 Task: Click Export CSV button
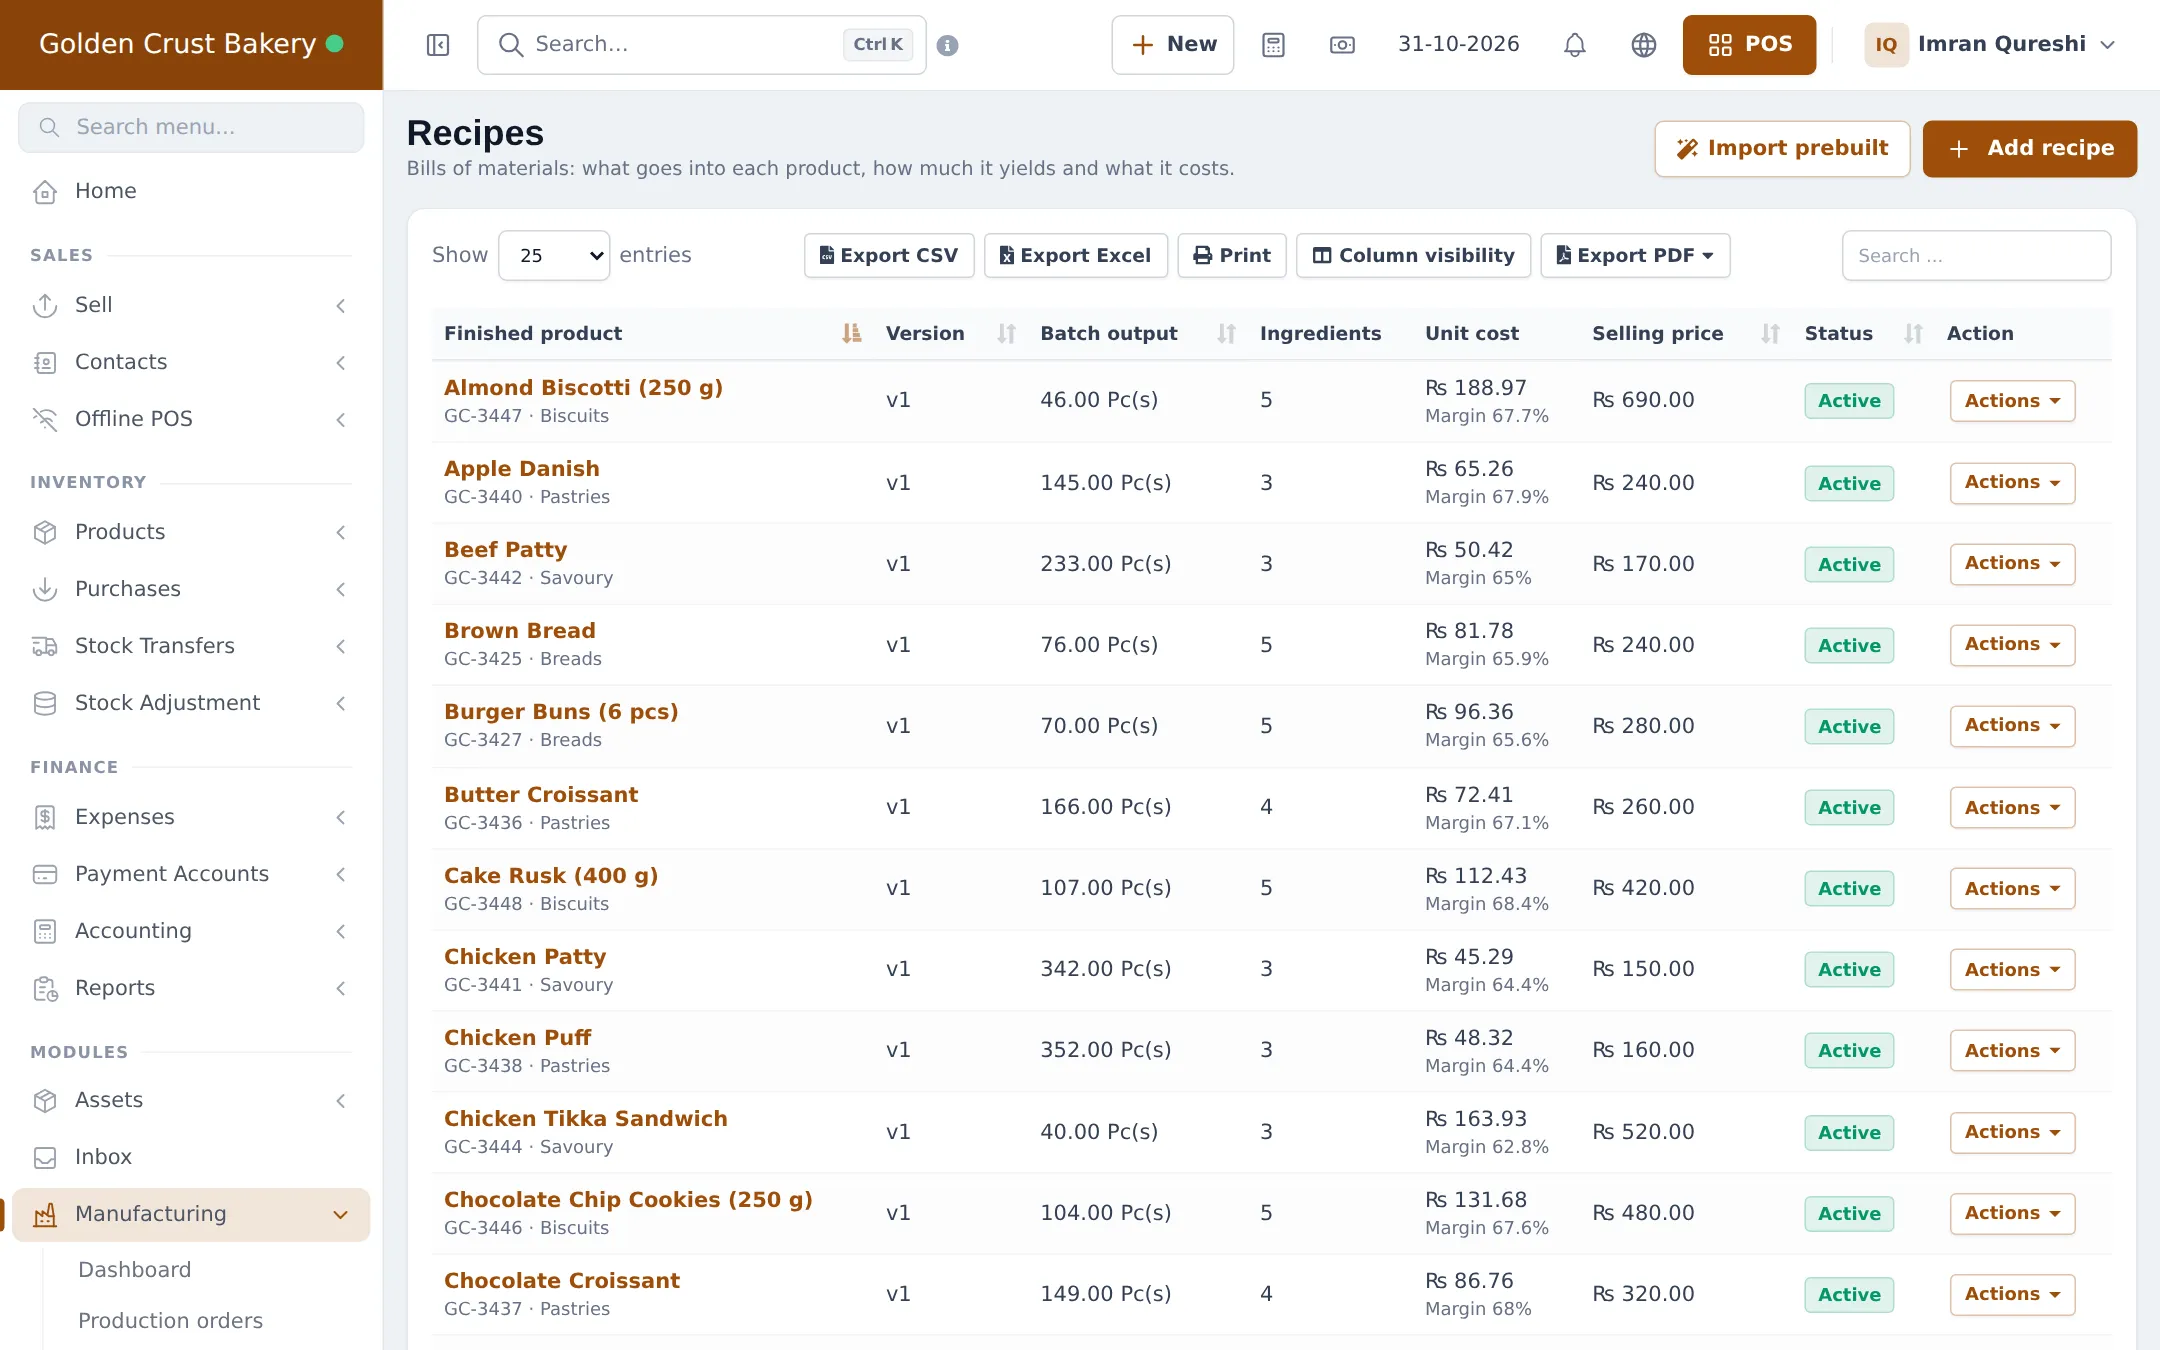click(x=889, y=255)
